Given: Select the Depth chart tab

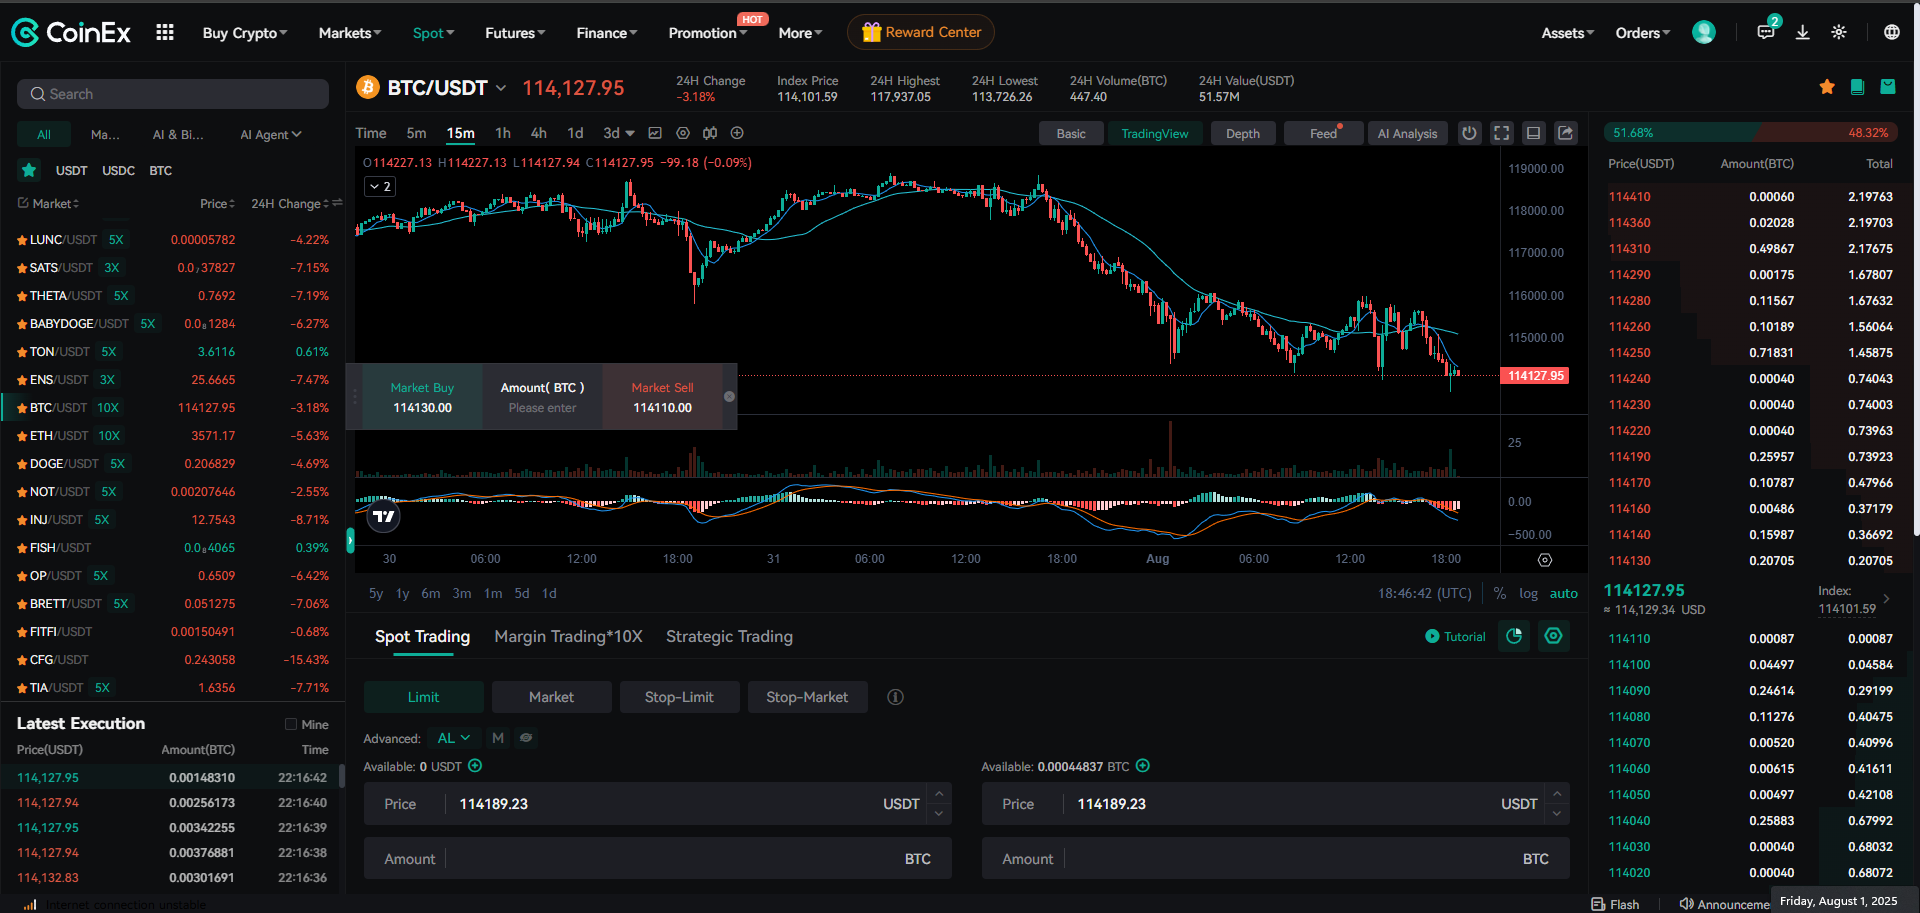Looking at the screenshot, I should [1243, 133].
